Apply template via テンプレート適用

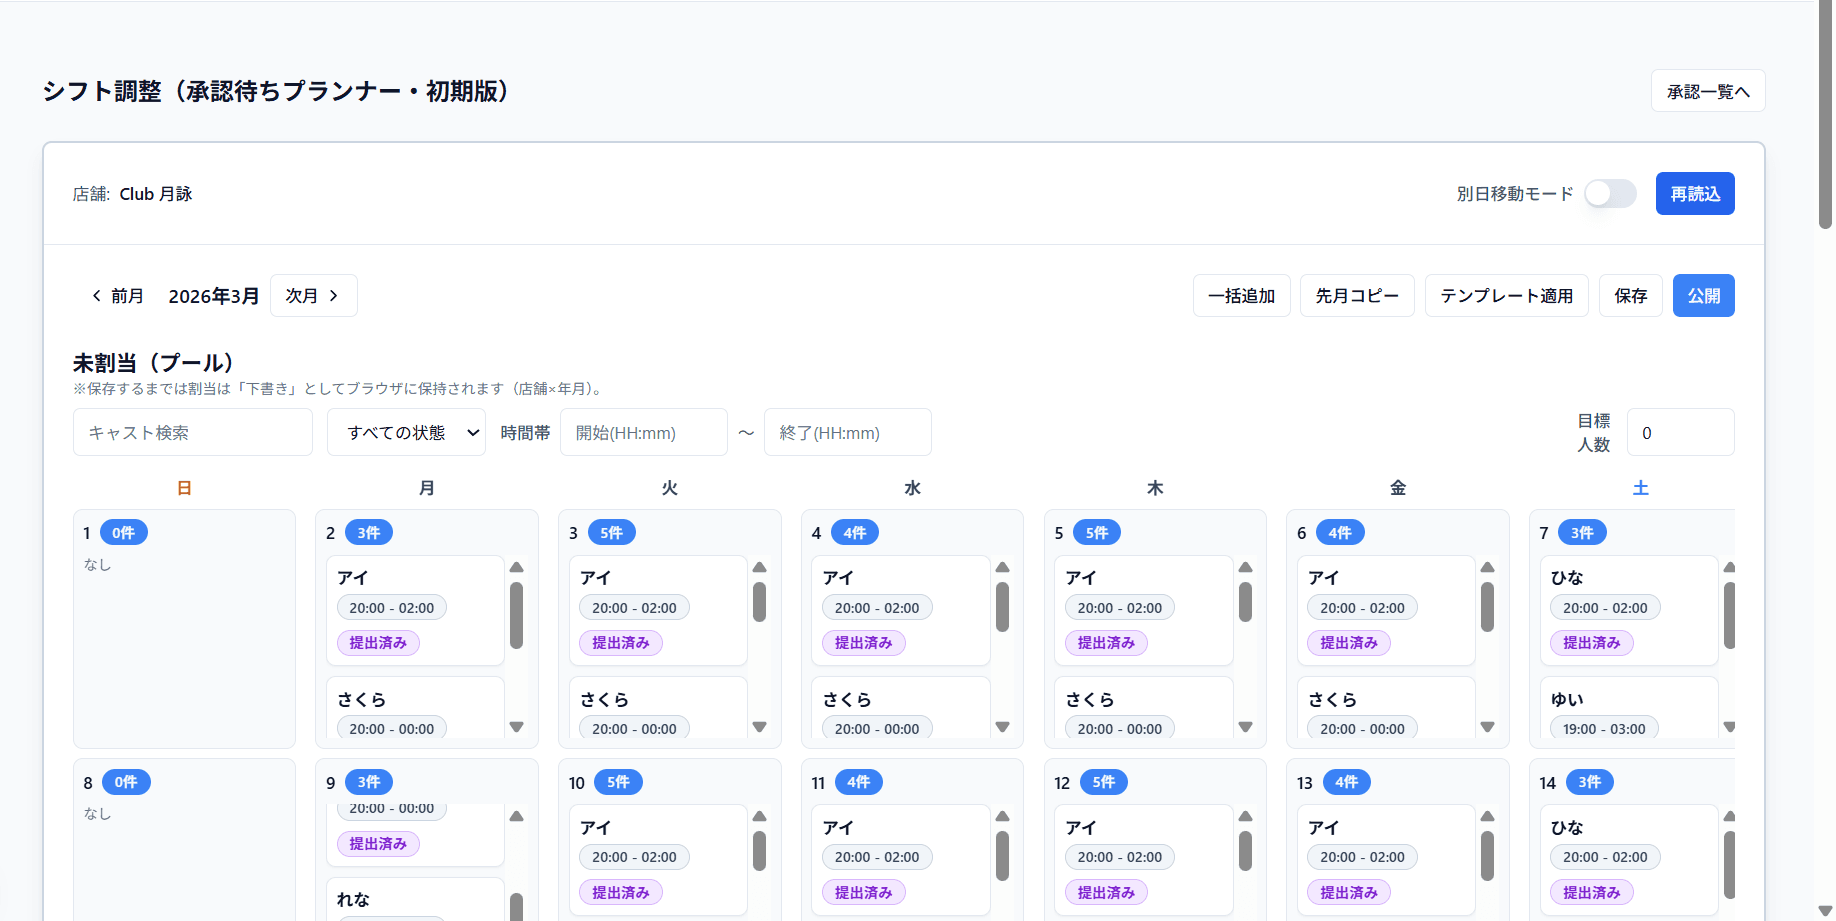tap(1506, 296)
